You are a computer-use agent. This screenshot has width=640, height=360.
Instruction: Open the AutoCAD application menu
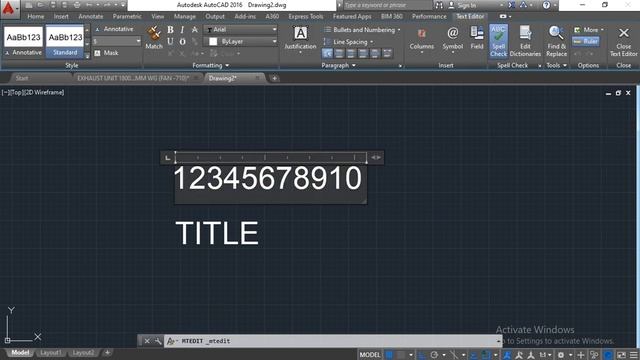click(9, 9)
